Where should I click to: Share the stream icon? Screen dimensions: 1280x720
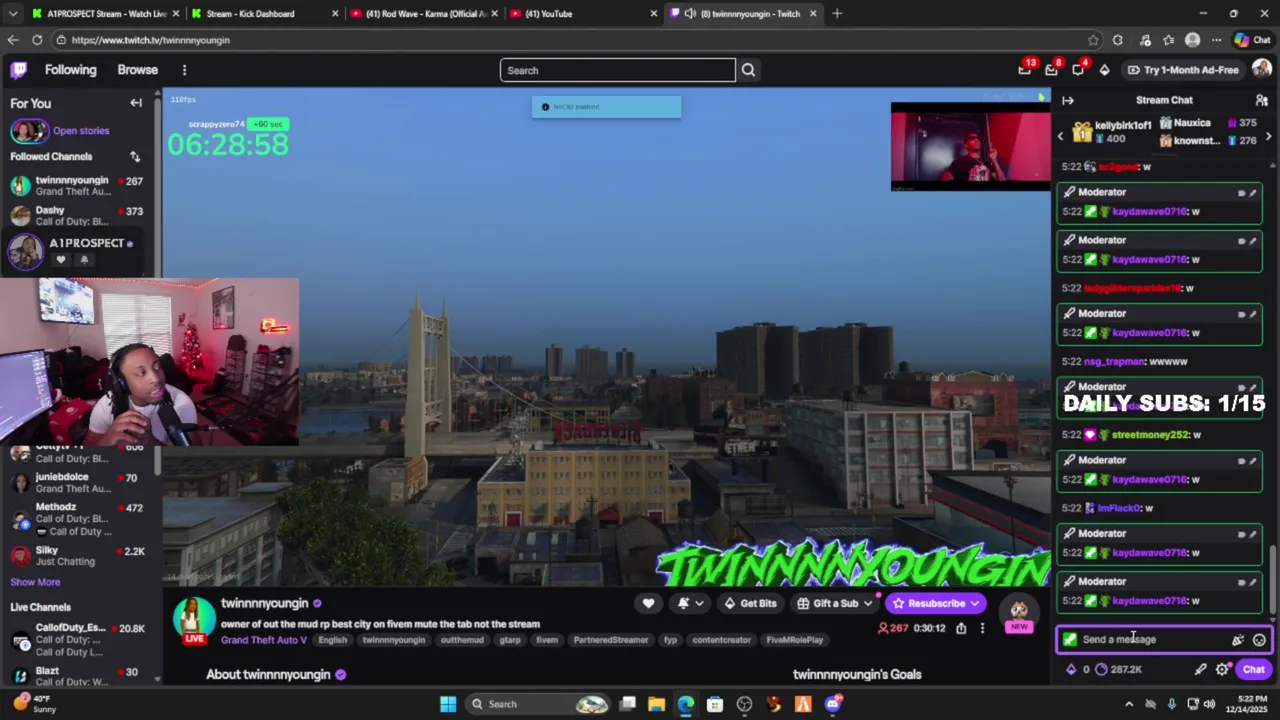[961, 628]
